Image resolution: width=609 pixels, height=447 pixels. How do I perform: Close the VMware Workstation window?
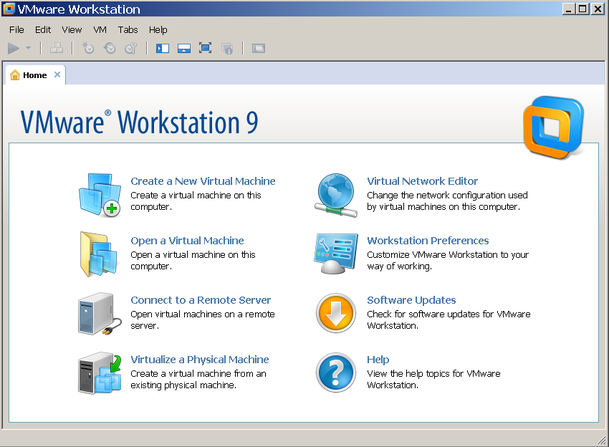tap(597, 9)
